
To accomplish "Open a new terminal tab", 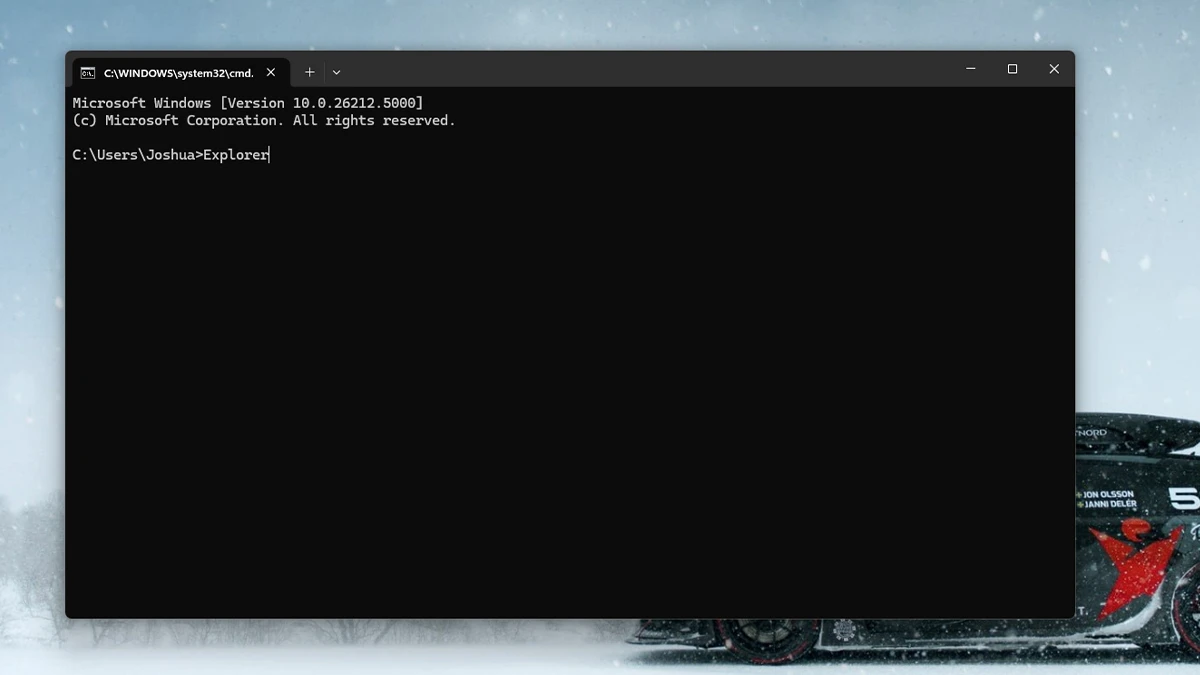I will click(x=310, y=72).
